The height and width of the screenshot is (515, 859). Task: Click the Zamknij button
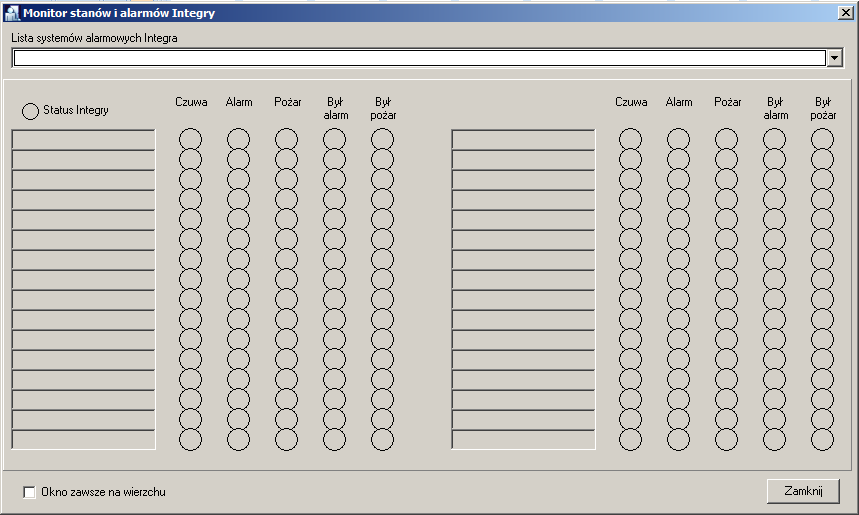(x=803, y=491)
